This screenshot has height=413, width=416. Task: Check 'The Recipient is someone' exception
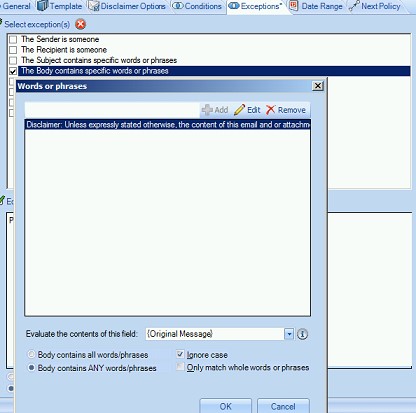point(13,50)
